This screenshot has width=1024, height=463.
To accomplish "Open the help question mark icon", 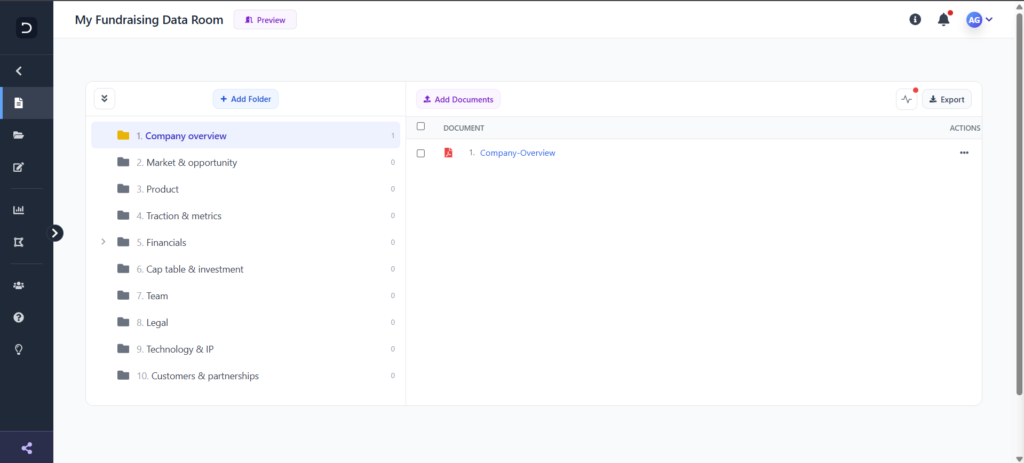I will (x=18, y=317).
